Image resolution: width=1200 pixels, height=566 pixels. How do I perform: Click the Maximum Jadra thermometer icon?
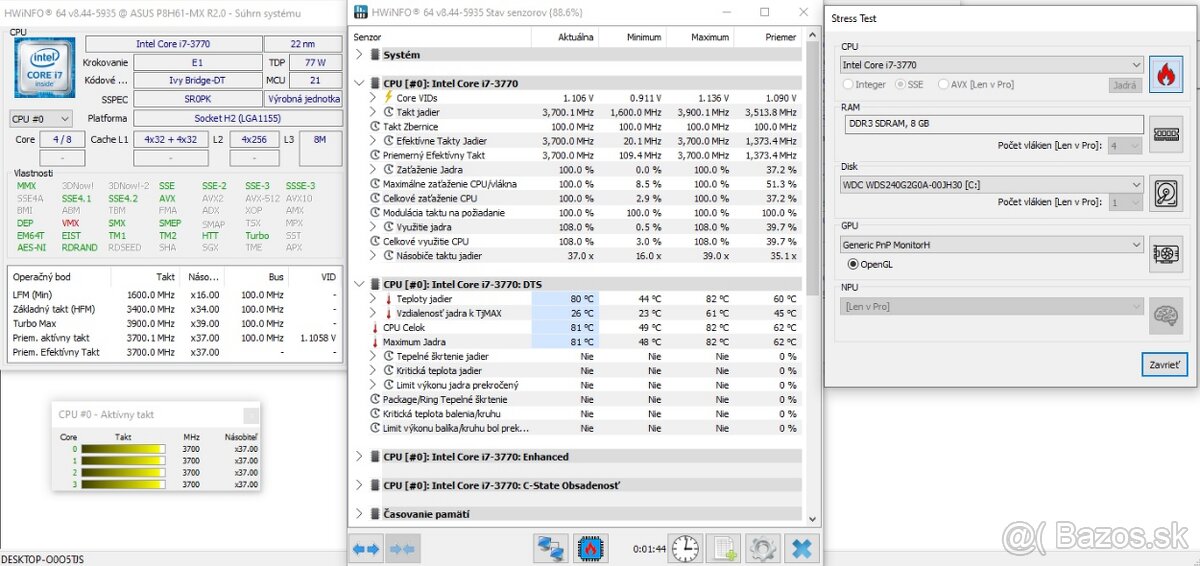coord(375,342)
